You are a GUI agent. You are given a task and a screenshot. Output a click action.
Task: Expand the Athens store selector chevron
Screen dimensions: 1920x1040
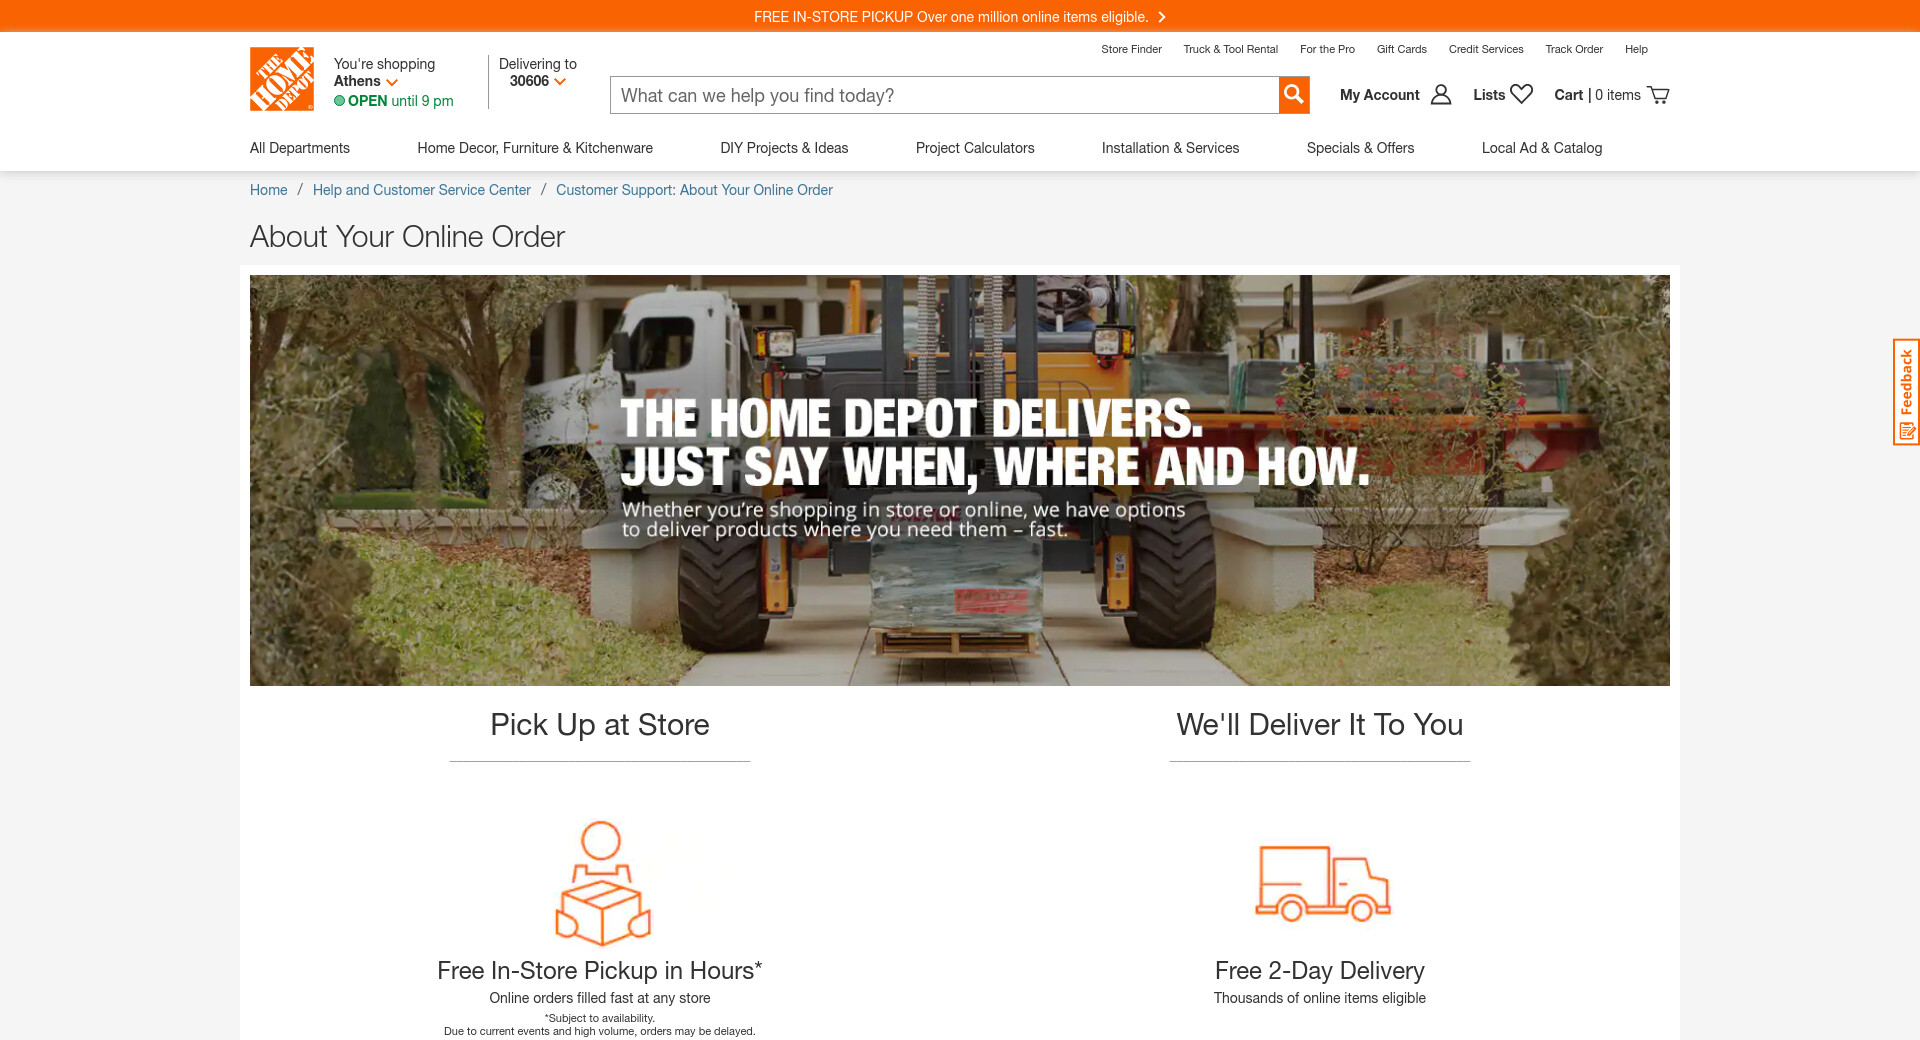click(392, 82)
